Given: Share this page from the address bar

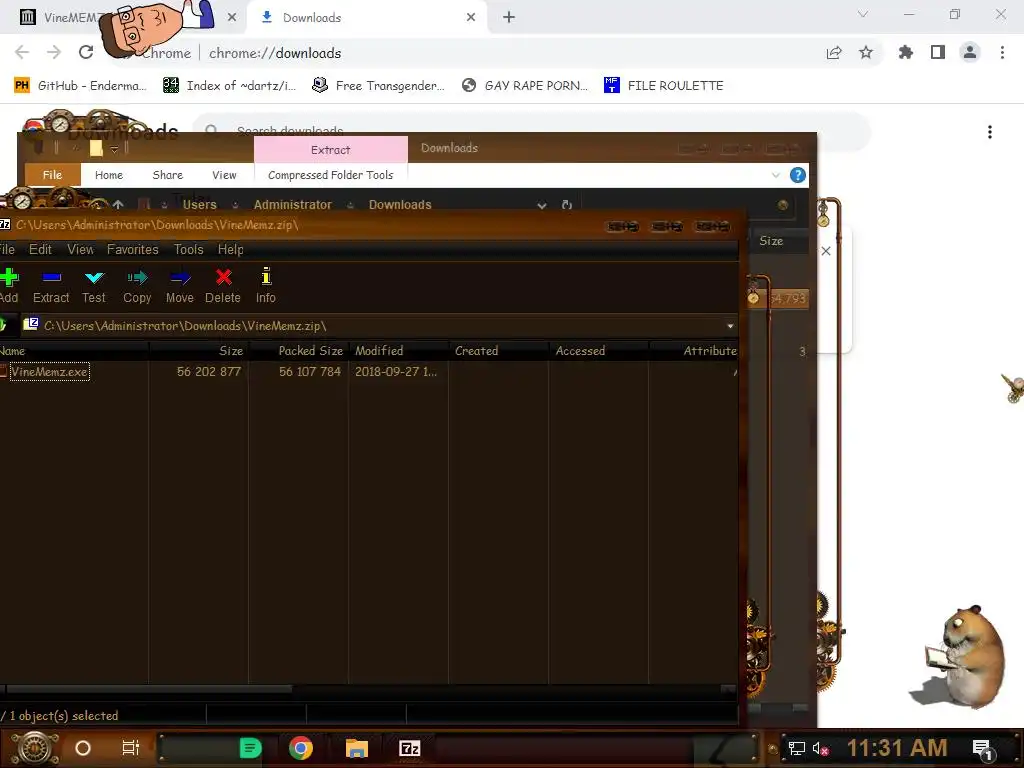Looking at the screenshot, I should click(x=834, y=52).
